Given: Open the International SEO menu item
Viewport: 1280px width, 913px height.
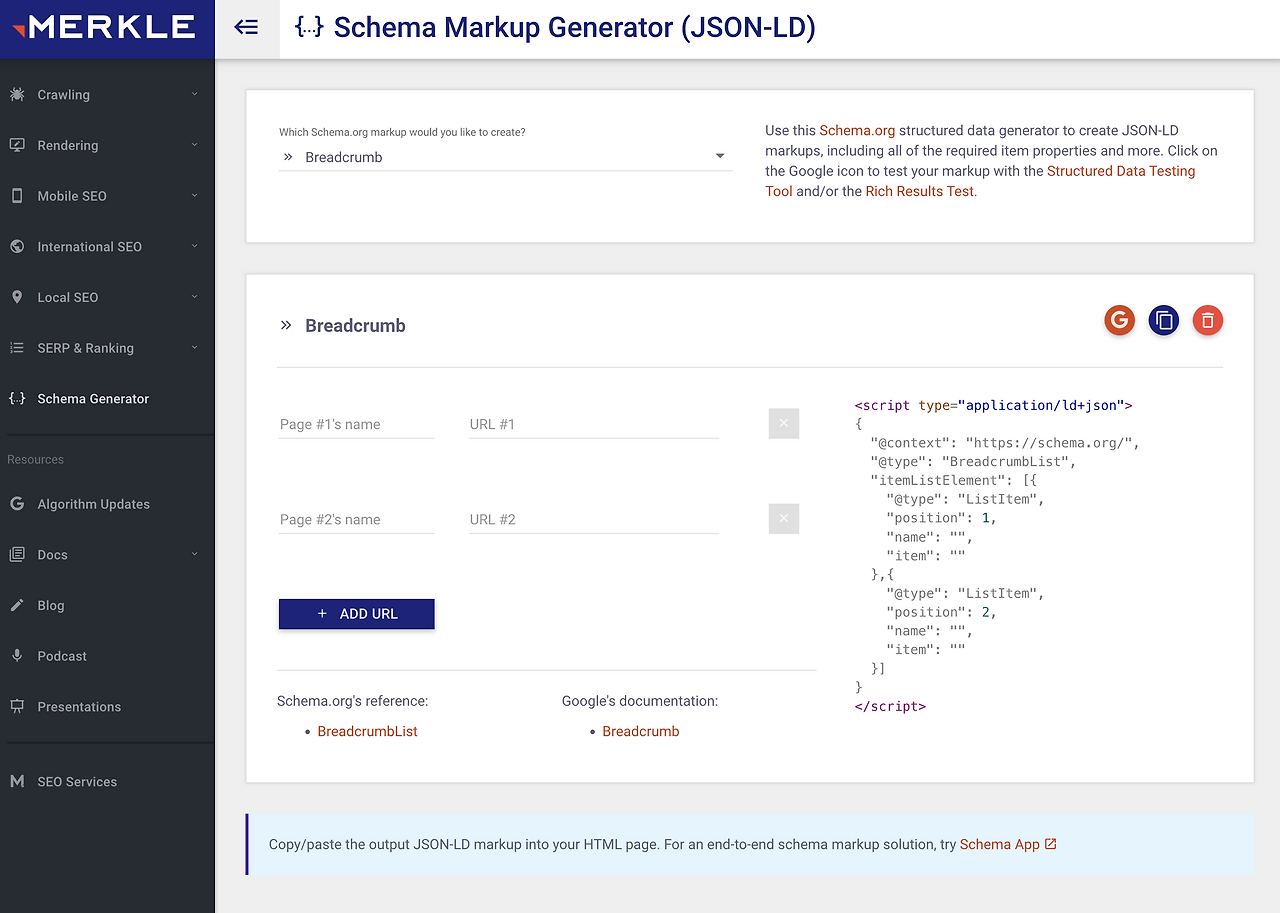Looking at the screenshot, I should pyautogui.click(x=107, y=246).
